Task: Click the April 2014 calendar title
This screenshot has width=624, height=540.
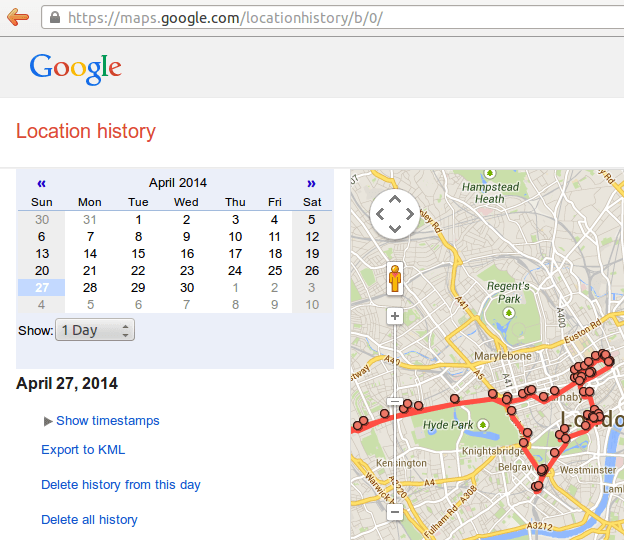Action: 177,183
